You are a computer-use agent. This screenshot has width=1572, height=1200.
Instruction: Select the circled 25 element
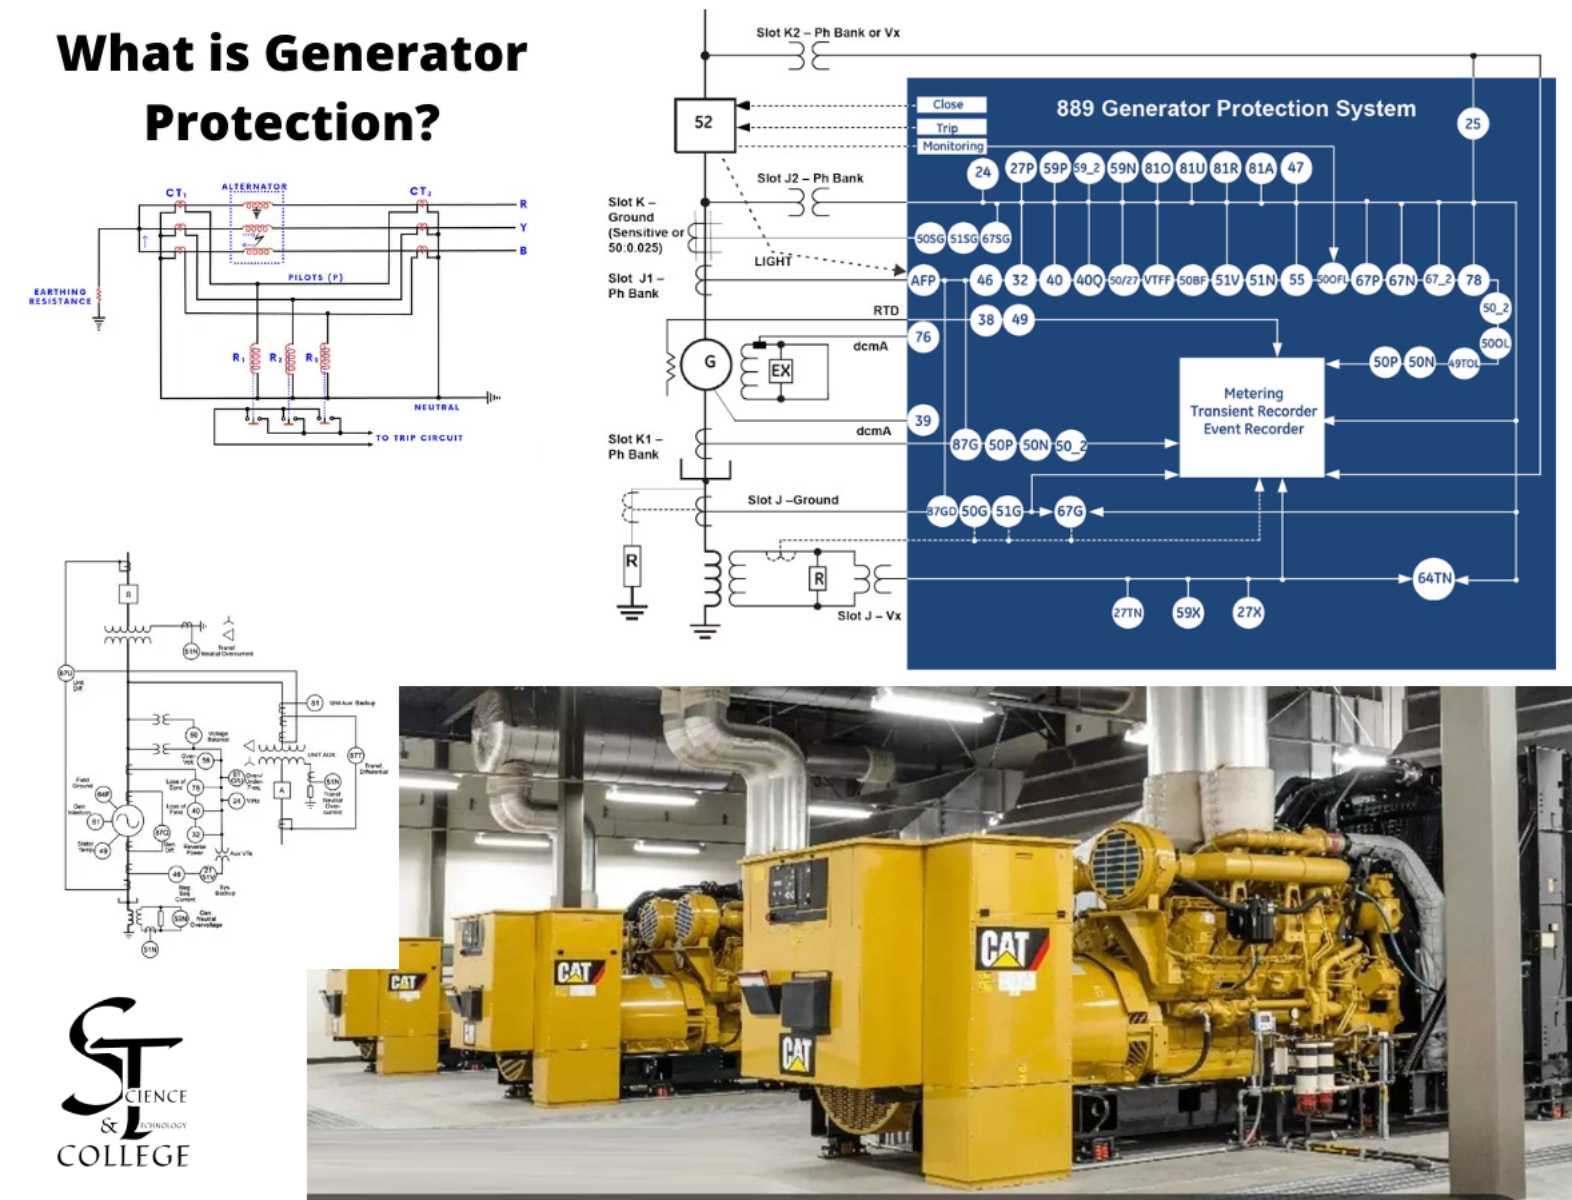pos(1472,124)
